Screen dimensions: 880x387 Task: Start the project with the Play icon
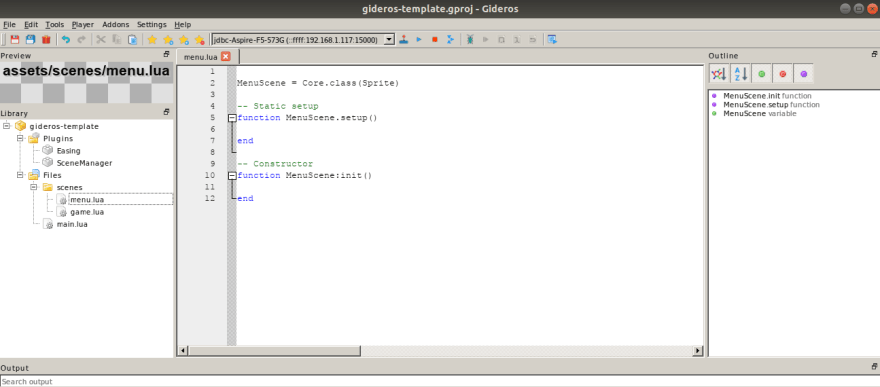click(419, 40)
